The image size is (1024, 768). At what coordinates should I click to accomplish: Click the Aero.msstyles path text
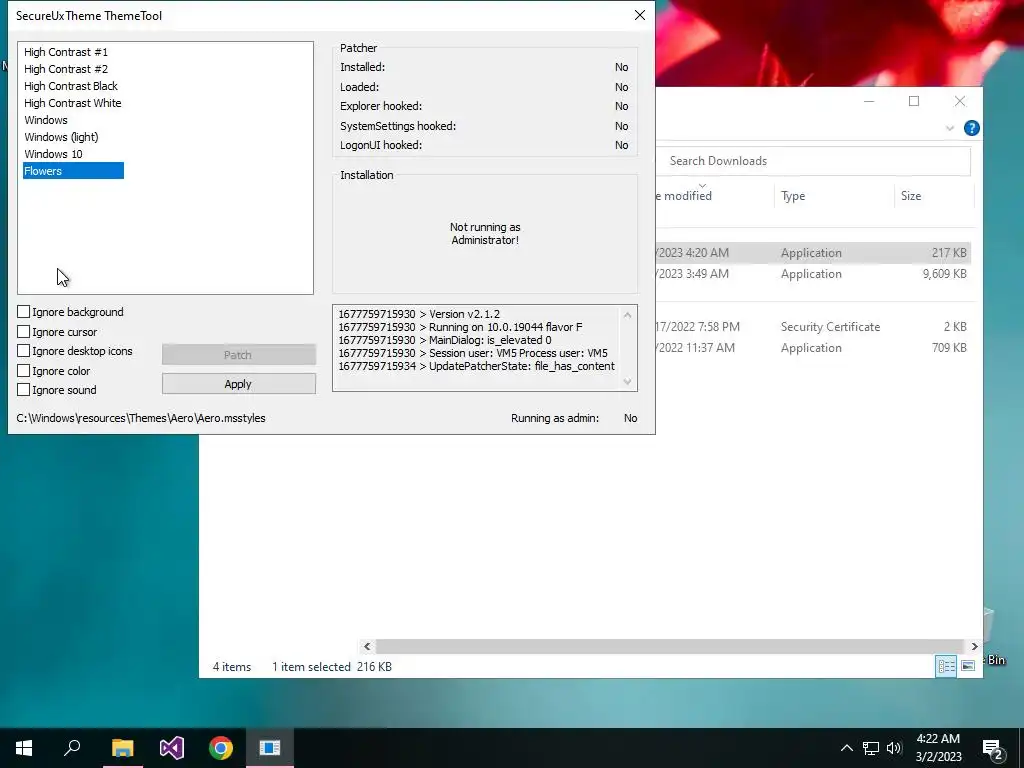[141, 418]
